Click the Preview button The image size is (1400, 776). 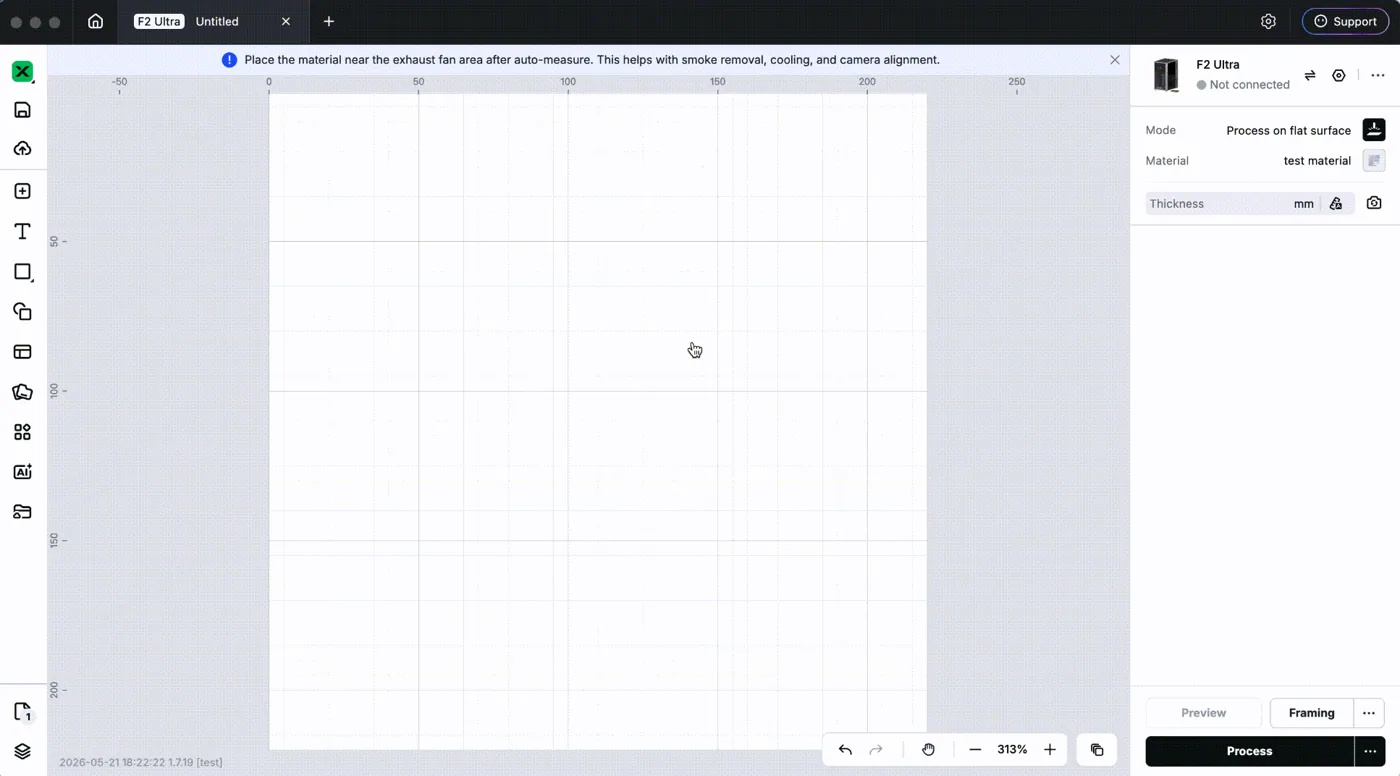(1203, 713)
